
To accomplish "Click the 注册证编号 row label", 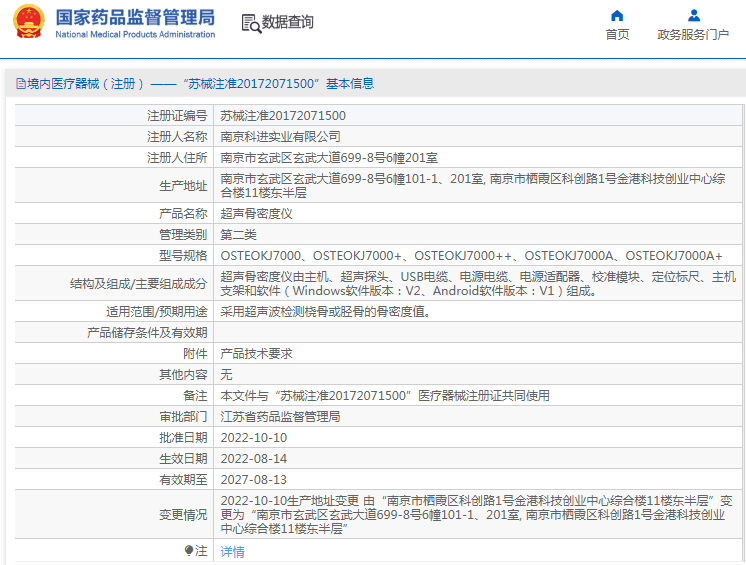I will tap(177, 116).
